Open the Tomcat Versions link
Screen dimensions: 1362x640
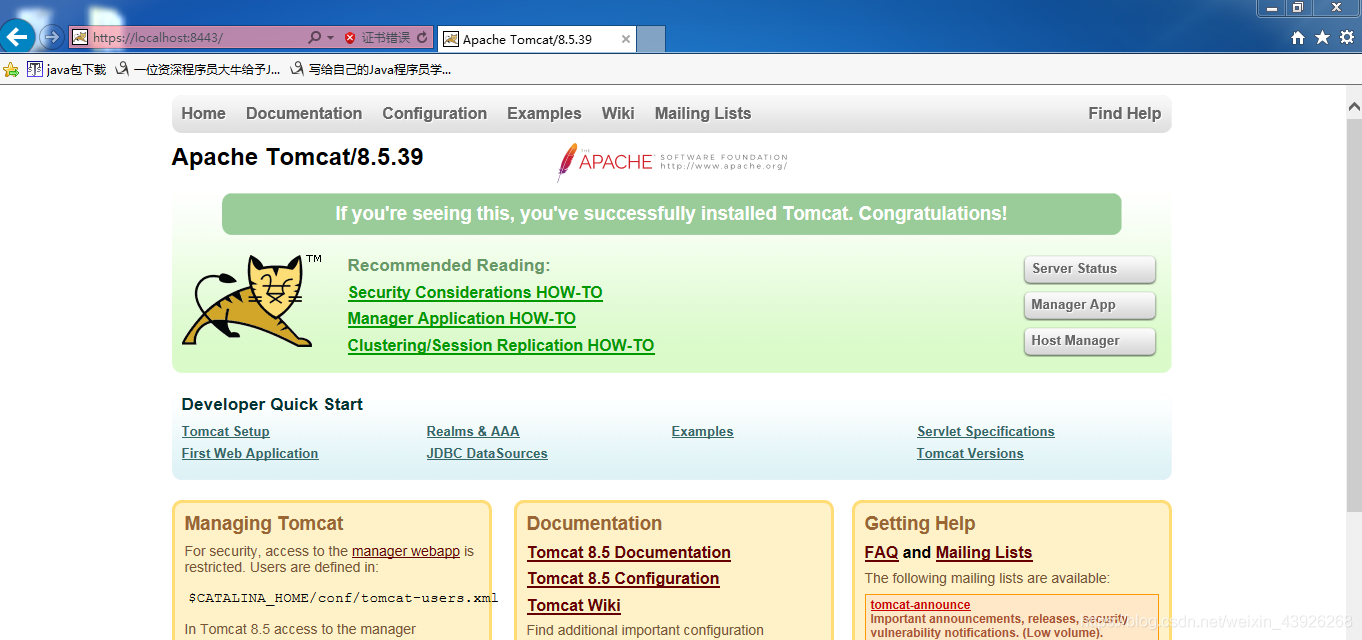tap(970, 453)
